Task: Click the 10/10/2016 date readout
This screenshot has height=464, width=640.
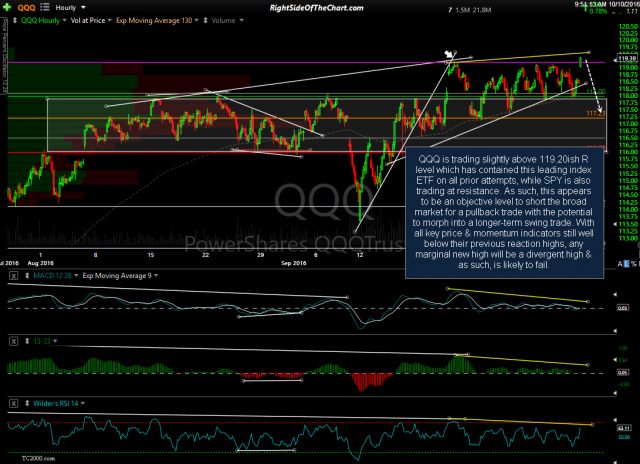Action: click(623, 4)
